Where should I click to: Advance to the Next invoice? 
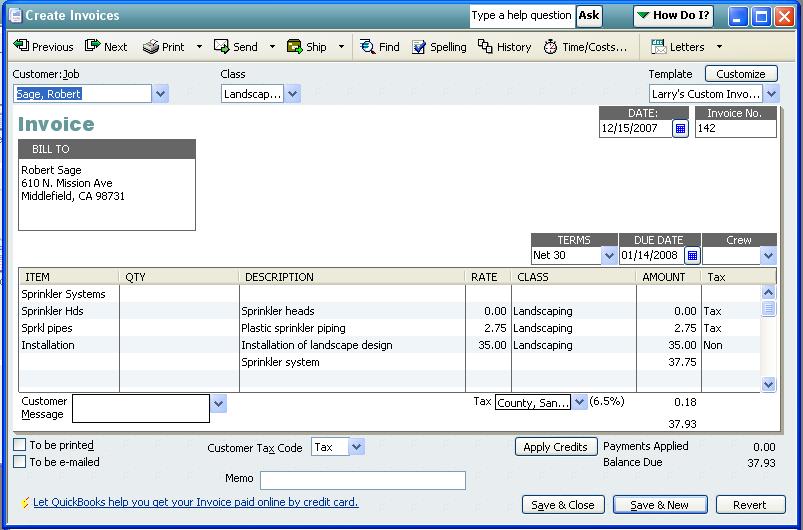click(x=106, y=47)
